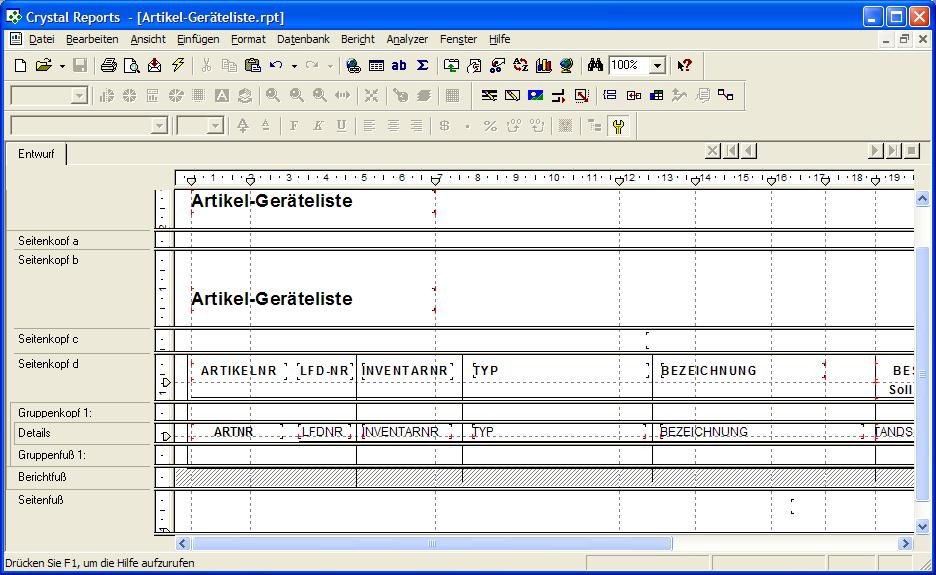This screenshot has height=575, width=936.
Task: Open the zoom 100% dropdown arrow
Action: [657, 65]
